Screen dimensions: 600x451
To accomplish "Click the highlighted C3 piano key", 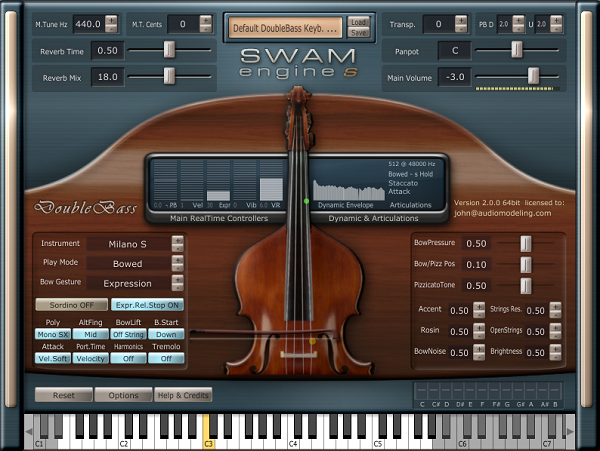I will coord(207,443).
